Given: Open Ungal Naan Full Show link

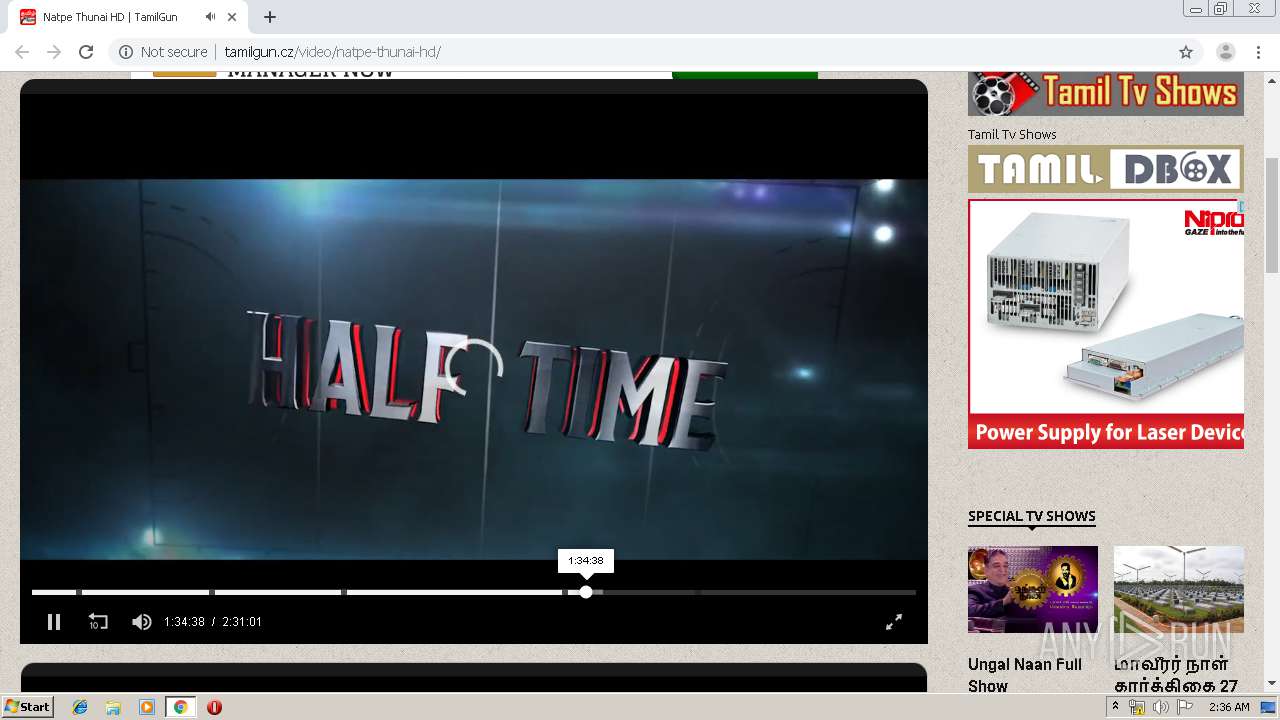Looking at the screenshot, I should [1025, 675].
